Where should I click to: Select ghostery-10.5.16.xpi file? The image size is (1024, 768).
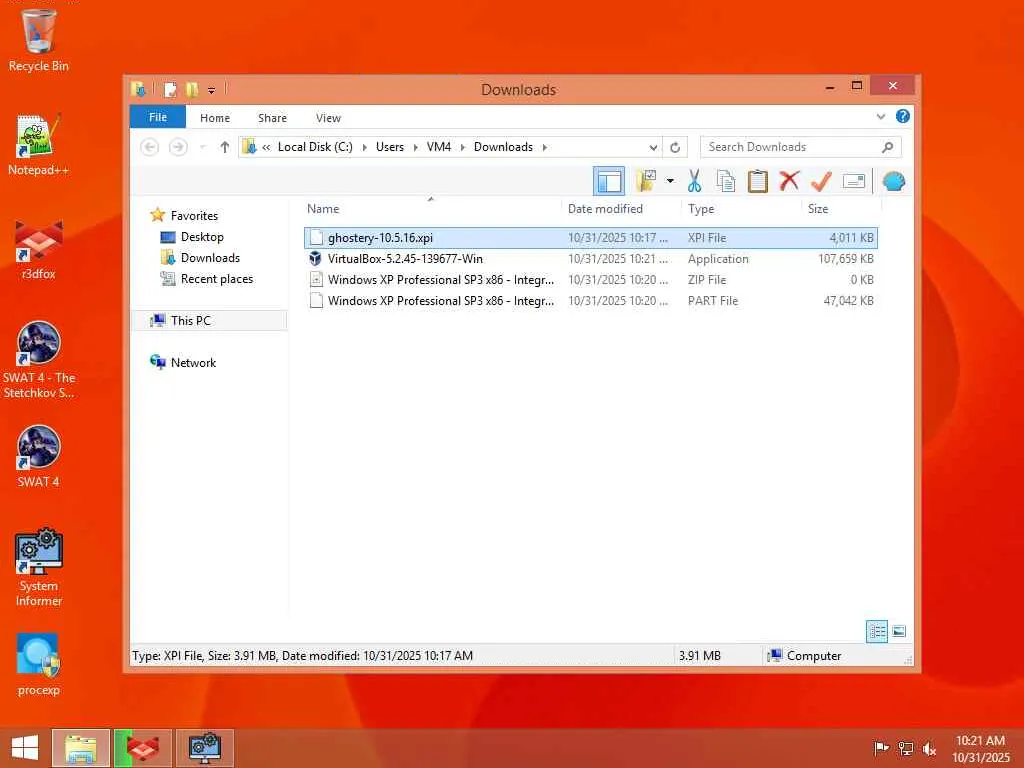[x=590, y=238]
